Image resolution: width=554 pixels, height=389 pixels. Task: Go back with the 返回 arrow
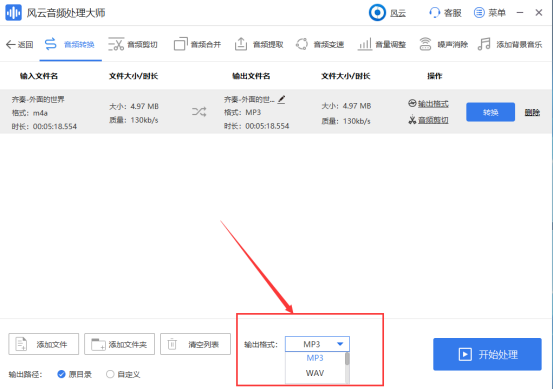pos(20,45)
